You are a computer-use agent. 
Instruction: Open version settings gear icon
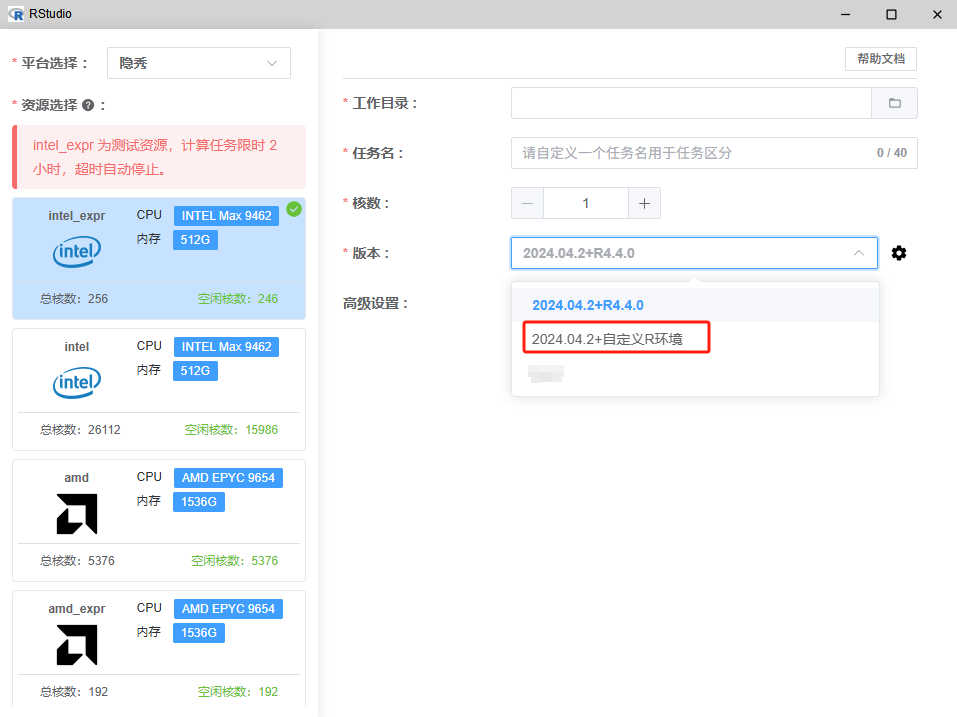click(x=899, y=253)
